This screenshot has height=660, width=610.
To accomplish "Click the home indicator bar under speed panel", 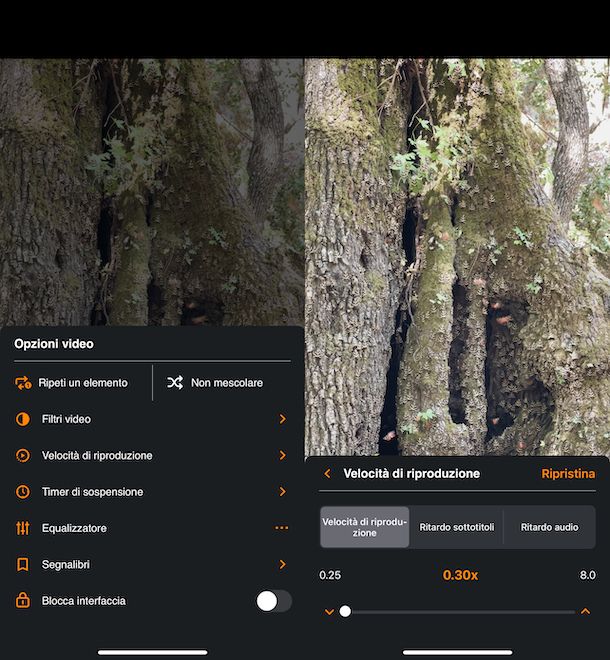I will (457, 652).
